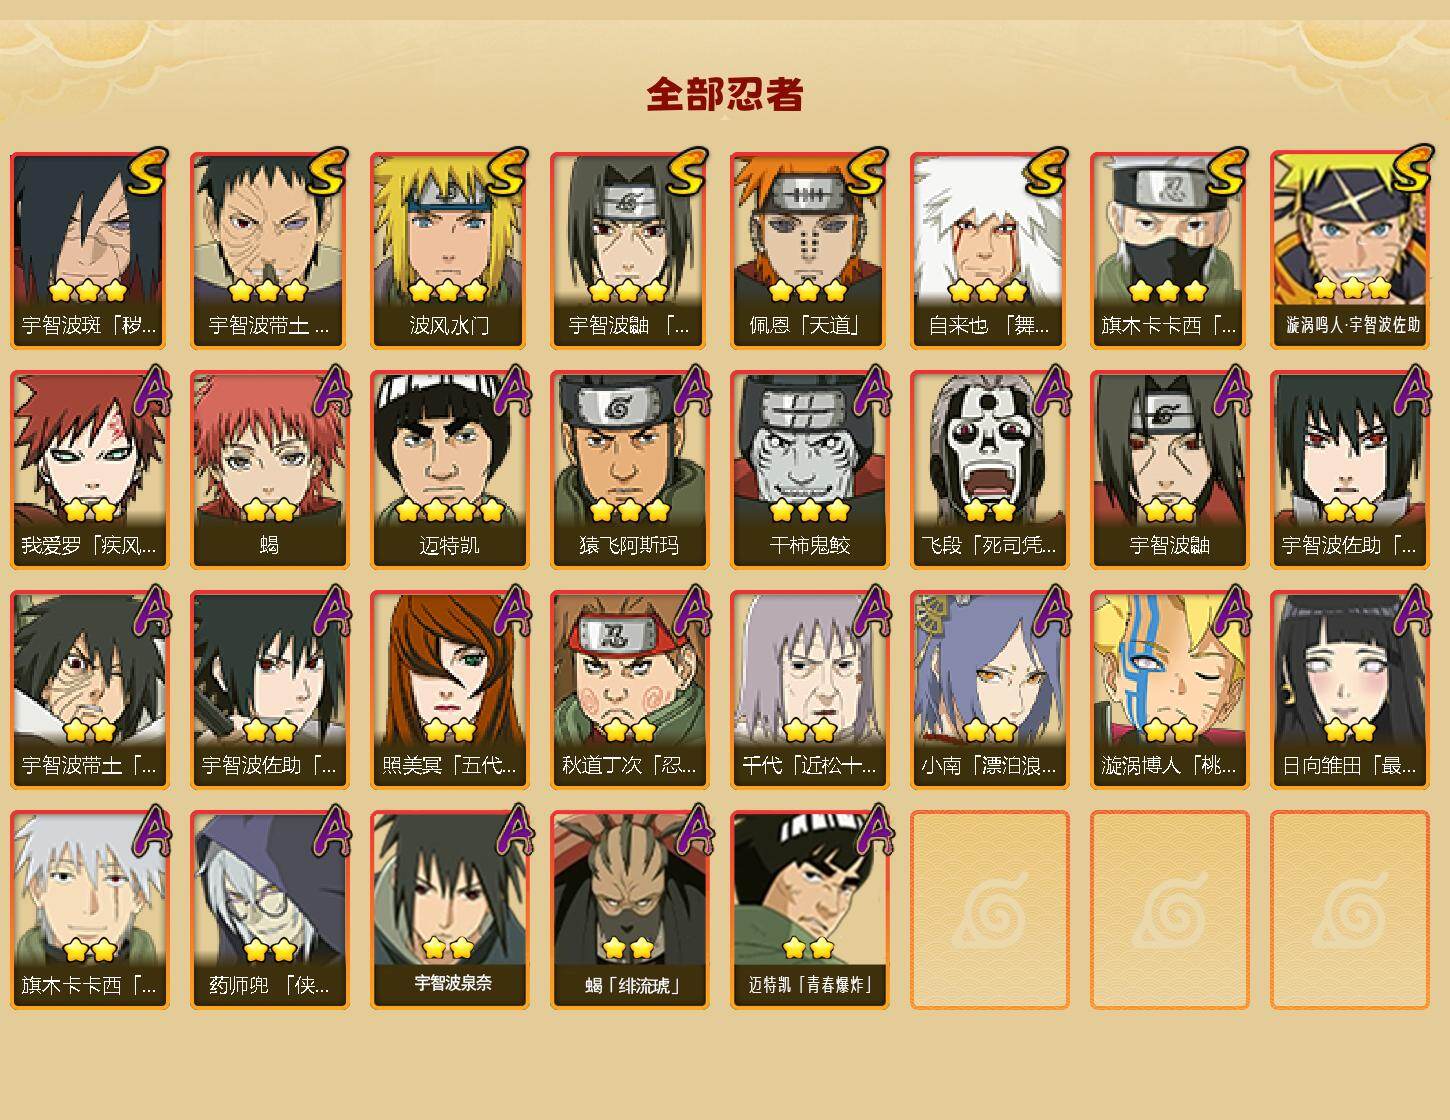Click the A-rank badge on 干柿鬼鲛
The height and width of the screenshot is (1120, 1450).
click(x=870, y=391)
